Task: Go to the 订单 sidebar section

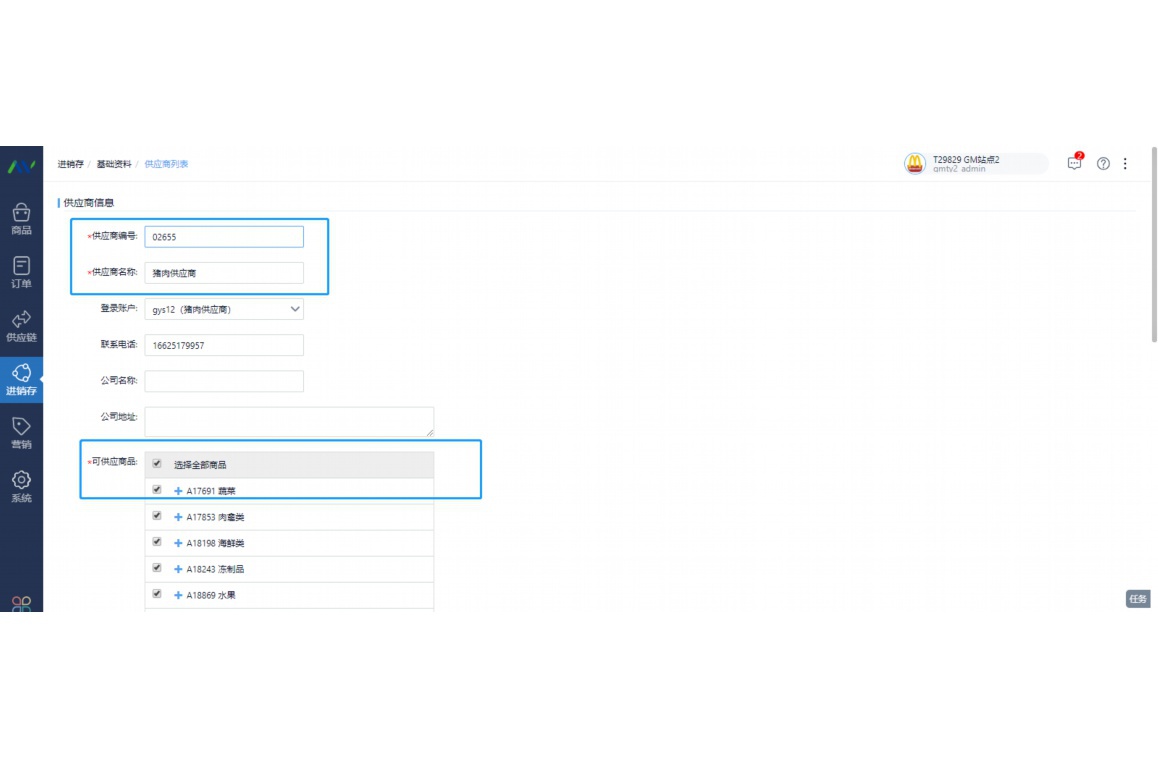Action: (x=21, y=272)
